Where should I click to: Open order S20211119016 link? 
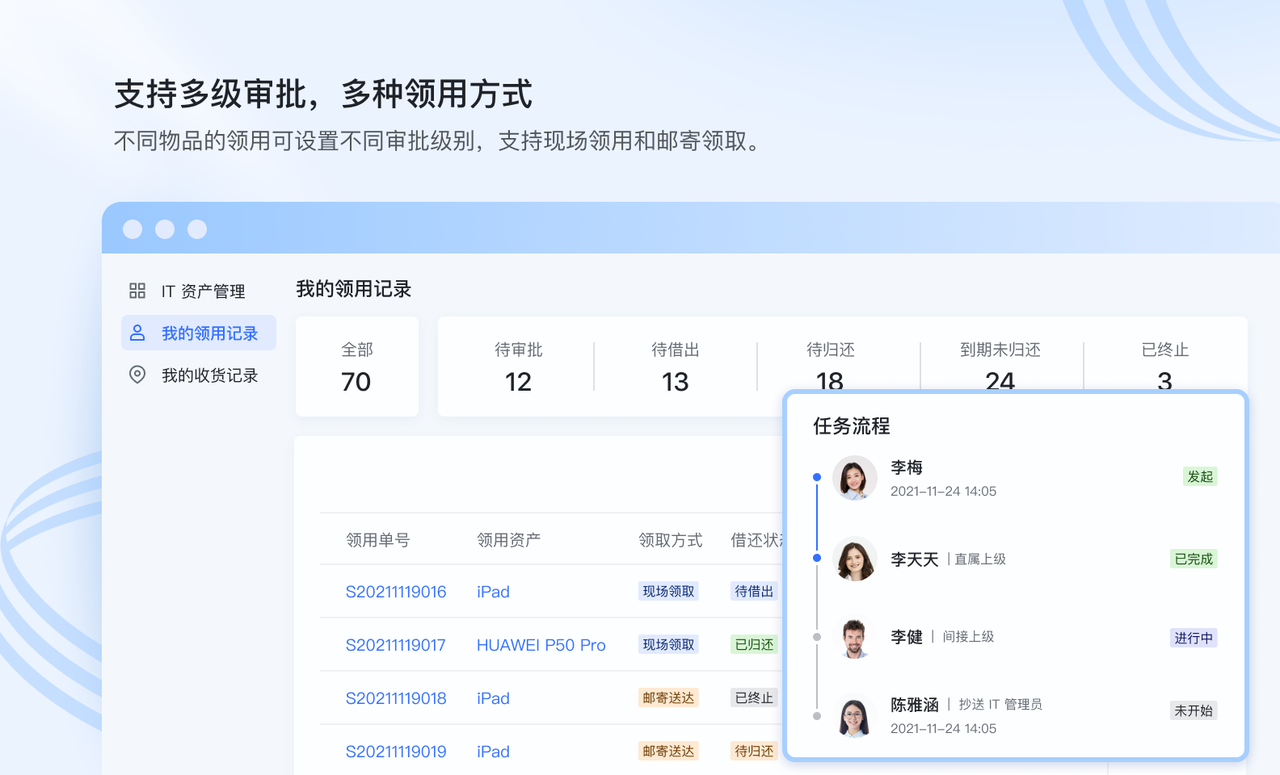pyautogui.click(x=396, y=591)
